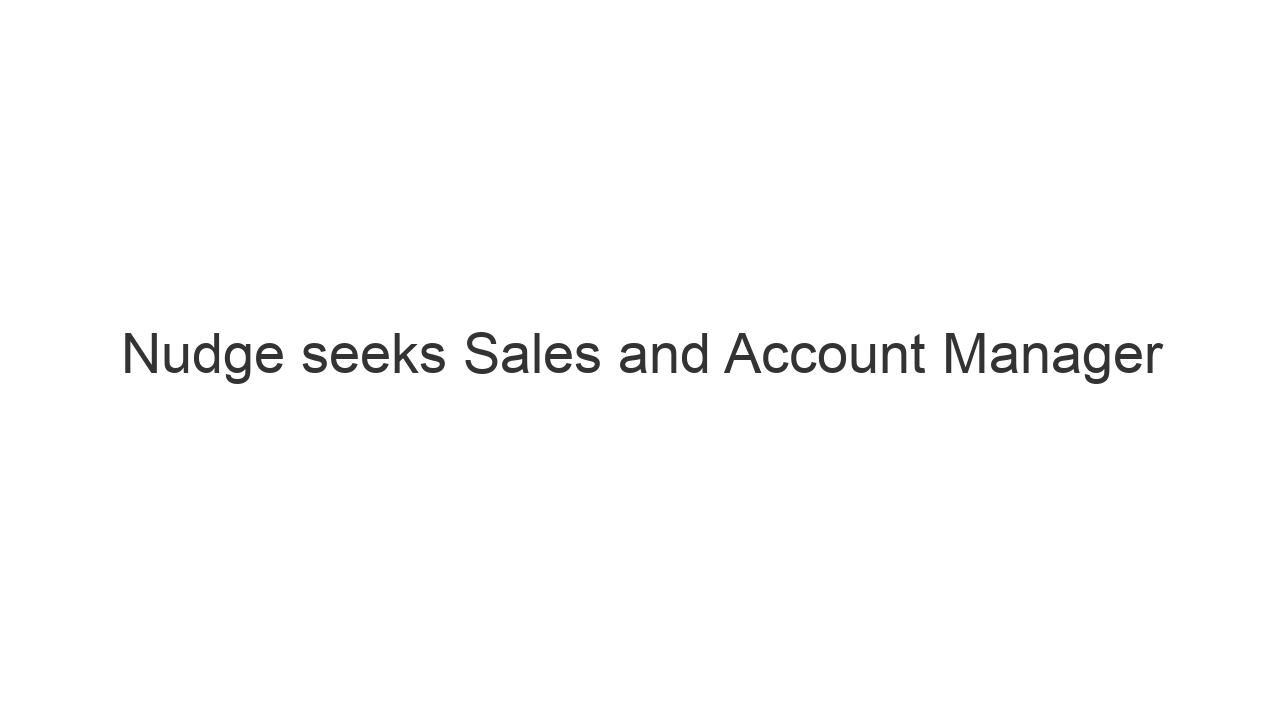Select the word "Account" in the title
The height and width of the screenshot is (720, 1280).
coord(824,355)
